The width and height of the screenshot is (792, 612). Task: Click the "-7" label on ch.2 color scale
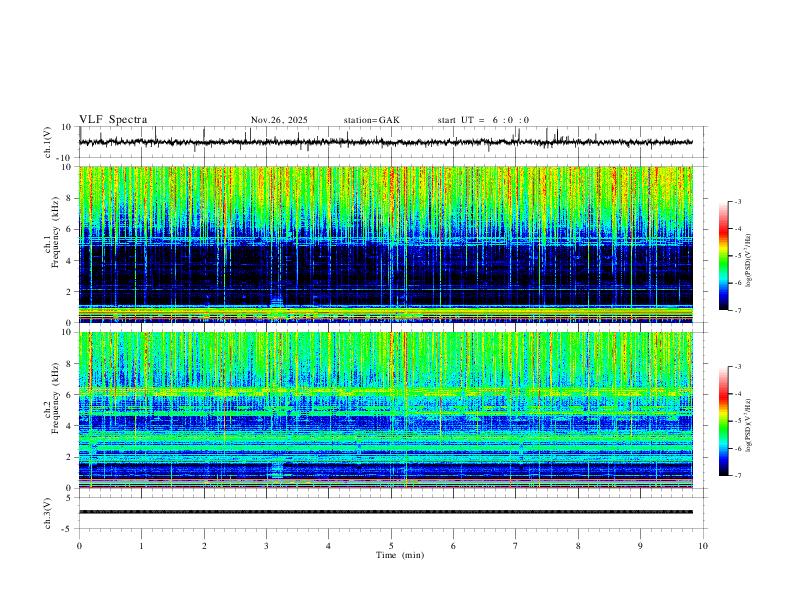coord(737,476)
